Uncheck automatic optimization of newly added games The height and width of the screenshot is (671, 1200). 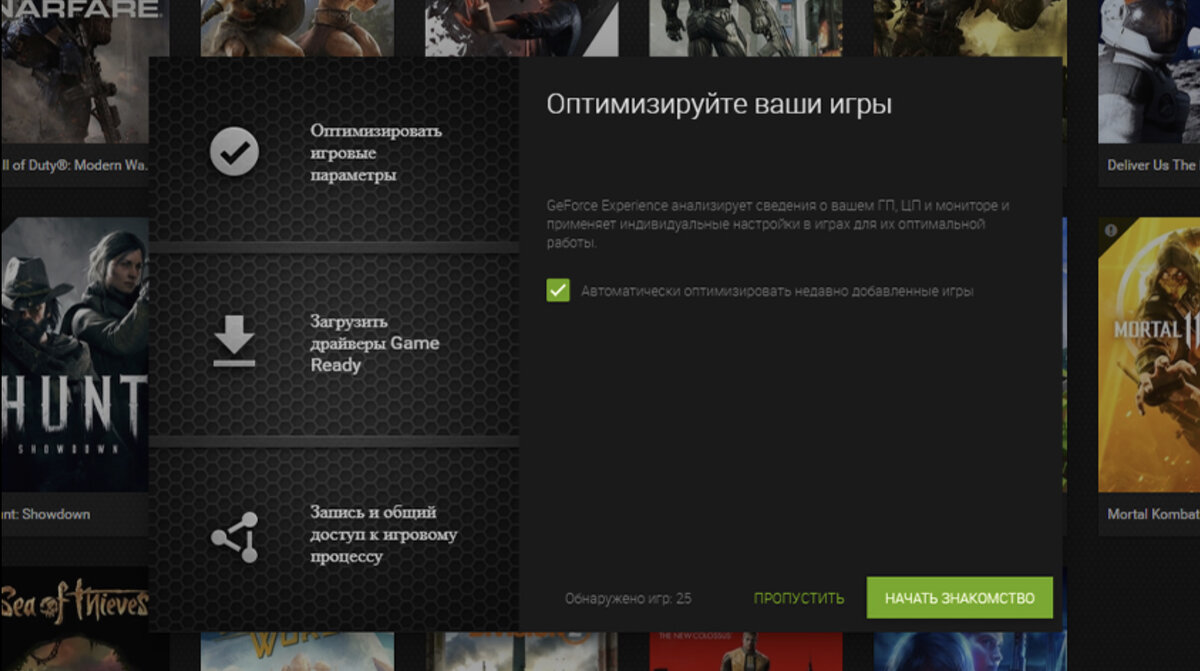[558, 291]
